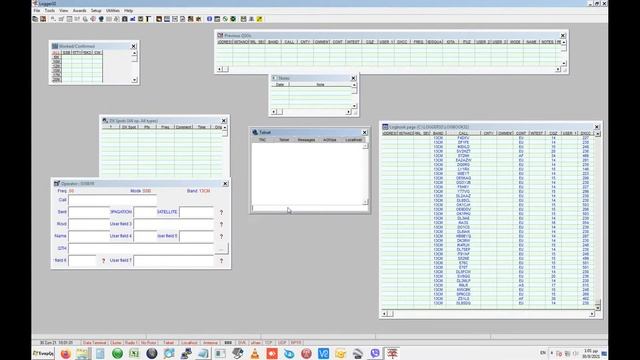Click the Logger32 antenna icon in taskbar

[x=392, y=353]
